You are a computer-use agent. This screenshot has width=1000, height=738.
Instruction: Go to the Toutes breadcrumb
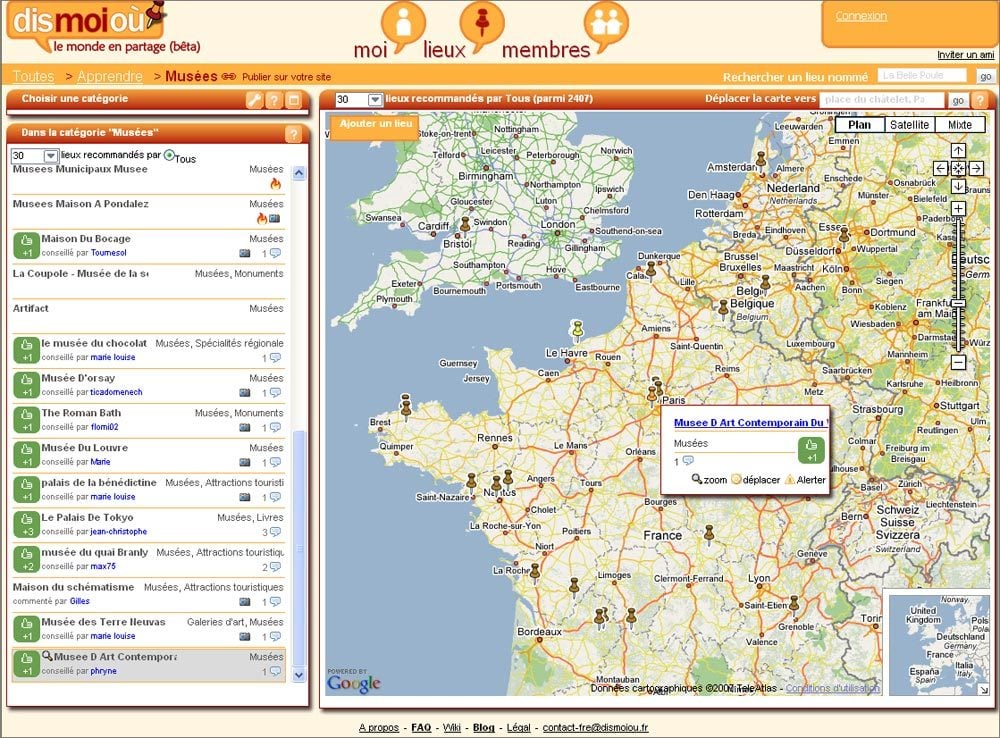[33, 76]
